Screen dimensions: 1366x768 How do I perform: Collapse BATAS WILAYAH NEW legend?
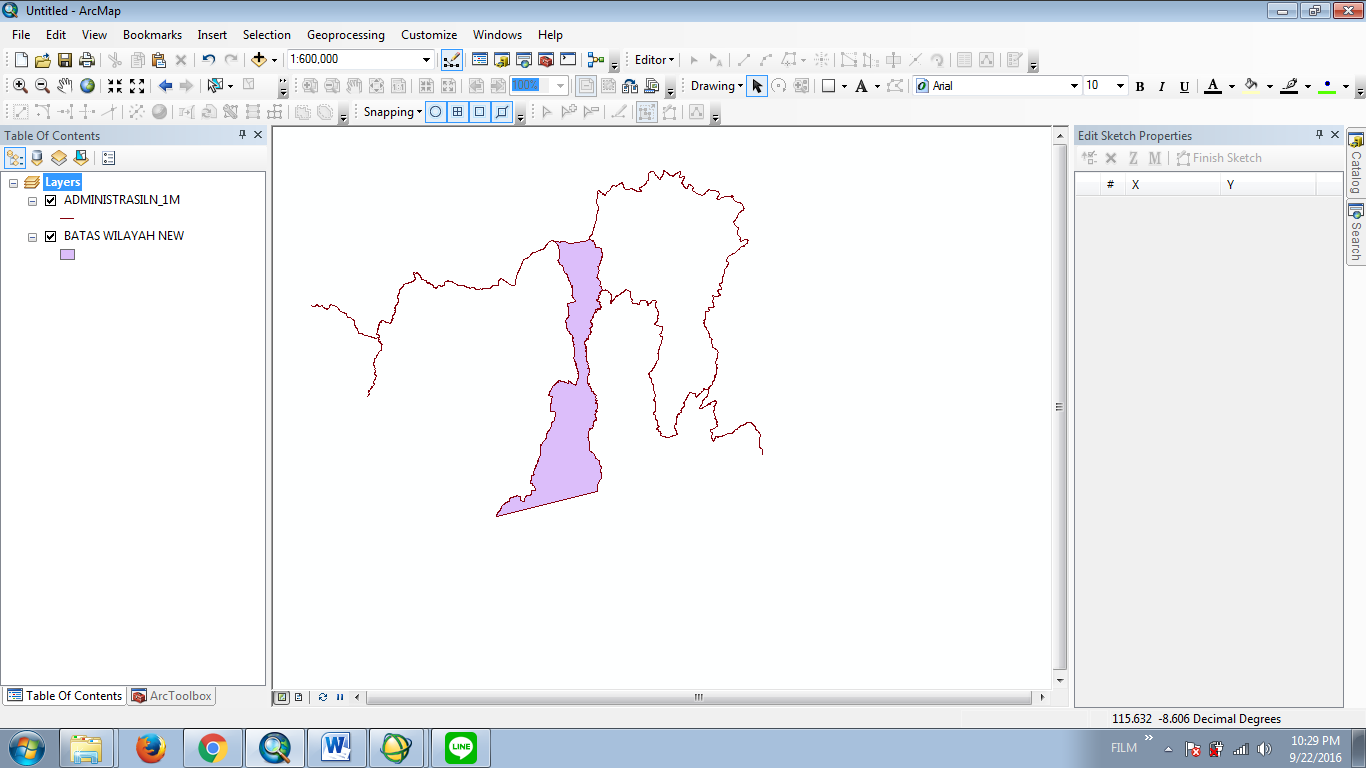point(33,237)
